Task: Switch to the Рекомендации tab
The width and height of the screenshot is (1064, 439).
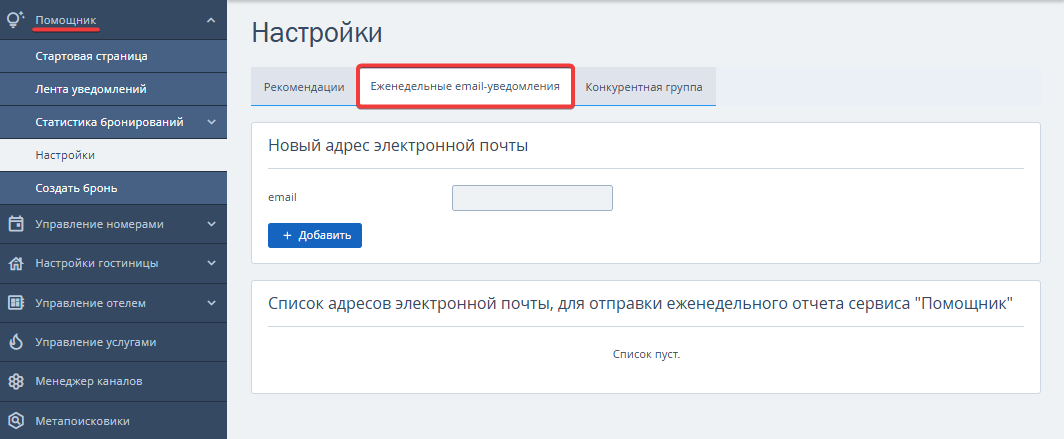Action: [304, 87]
